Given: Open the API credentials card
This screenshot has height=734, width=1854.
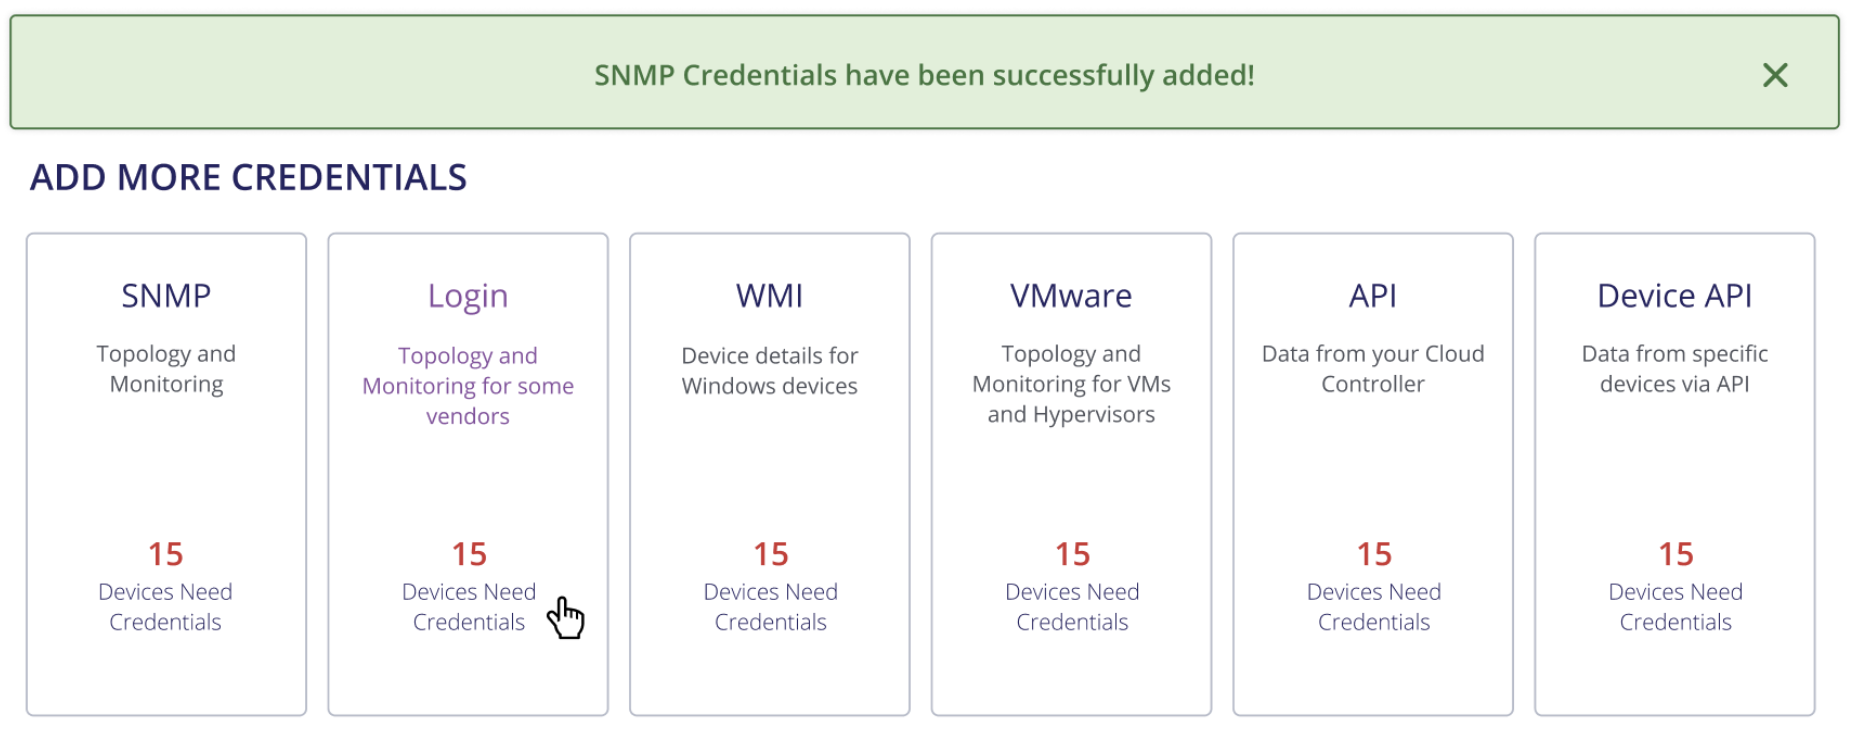Looking at the screenshot, I should point(1373,474).
